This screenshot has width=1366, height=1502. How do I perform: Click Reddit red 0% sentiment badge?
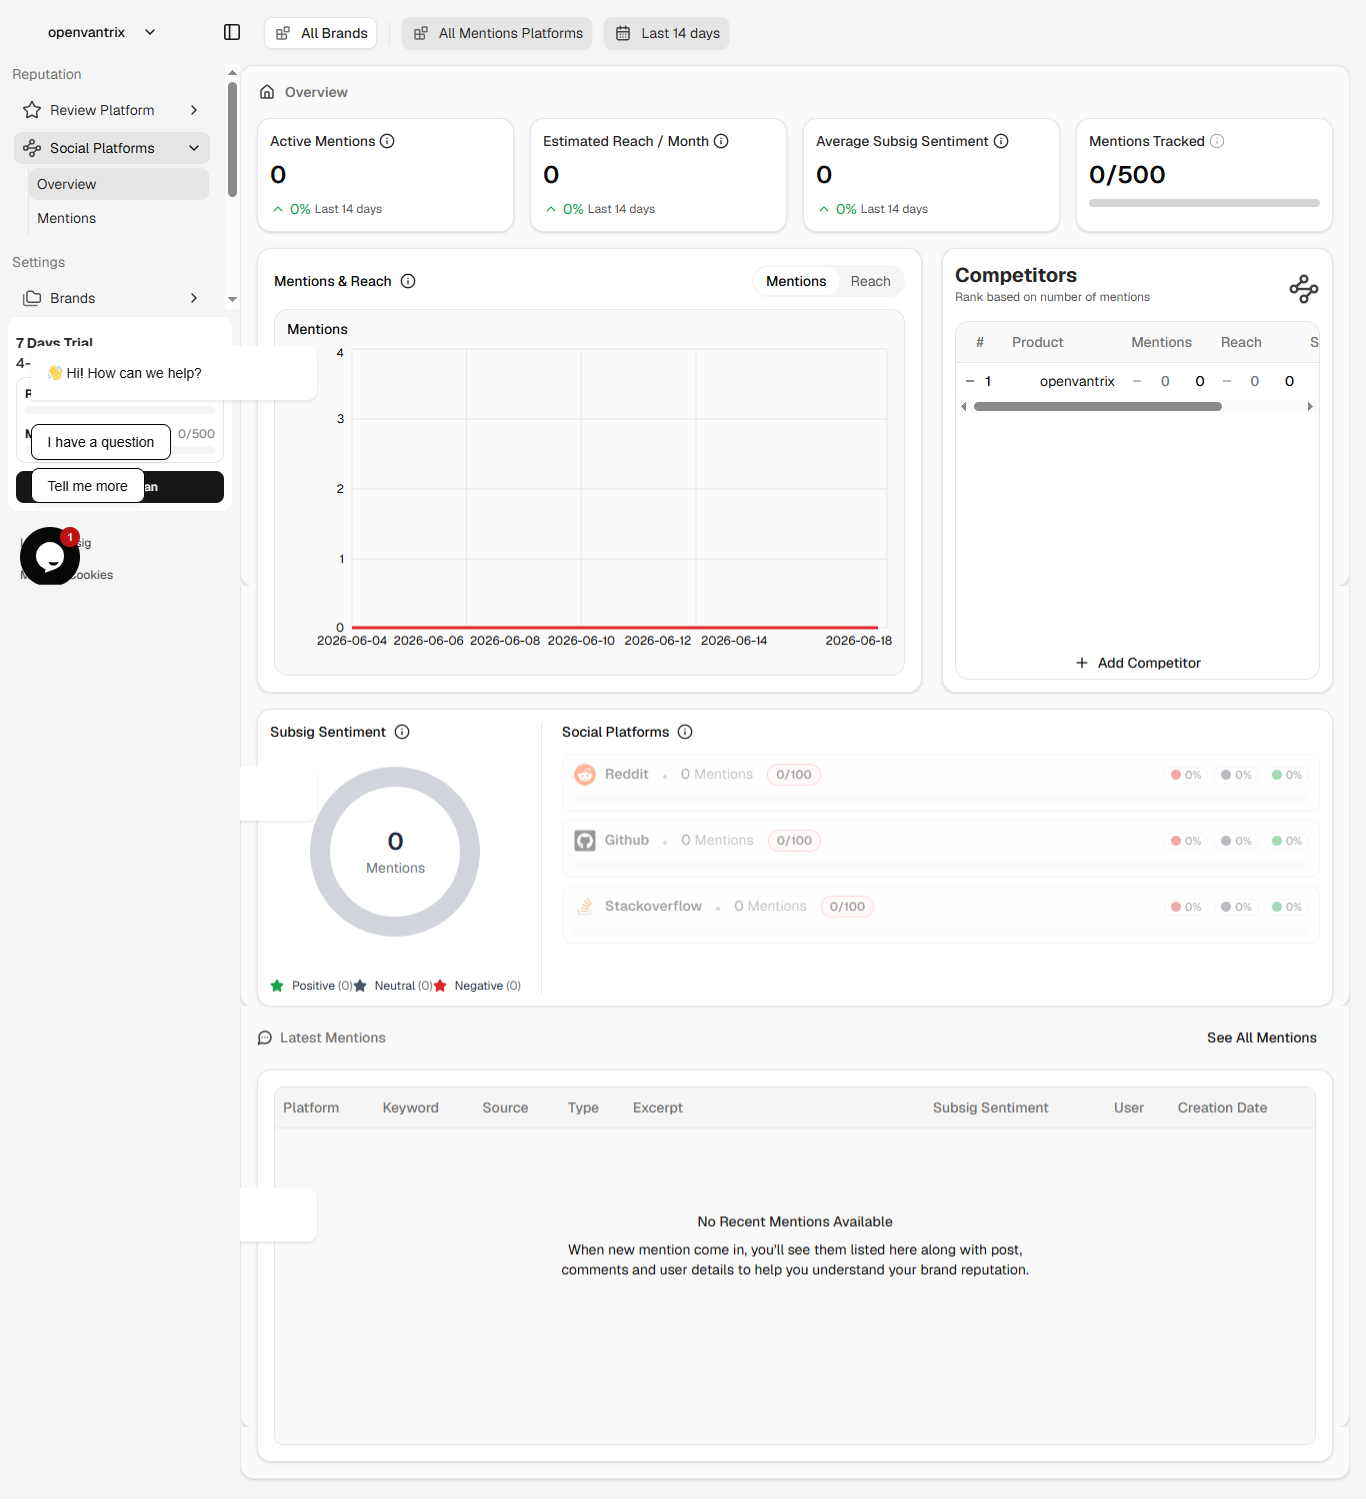pos(1186,775)
